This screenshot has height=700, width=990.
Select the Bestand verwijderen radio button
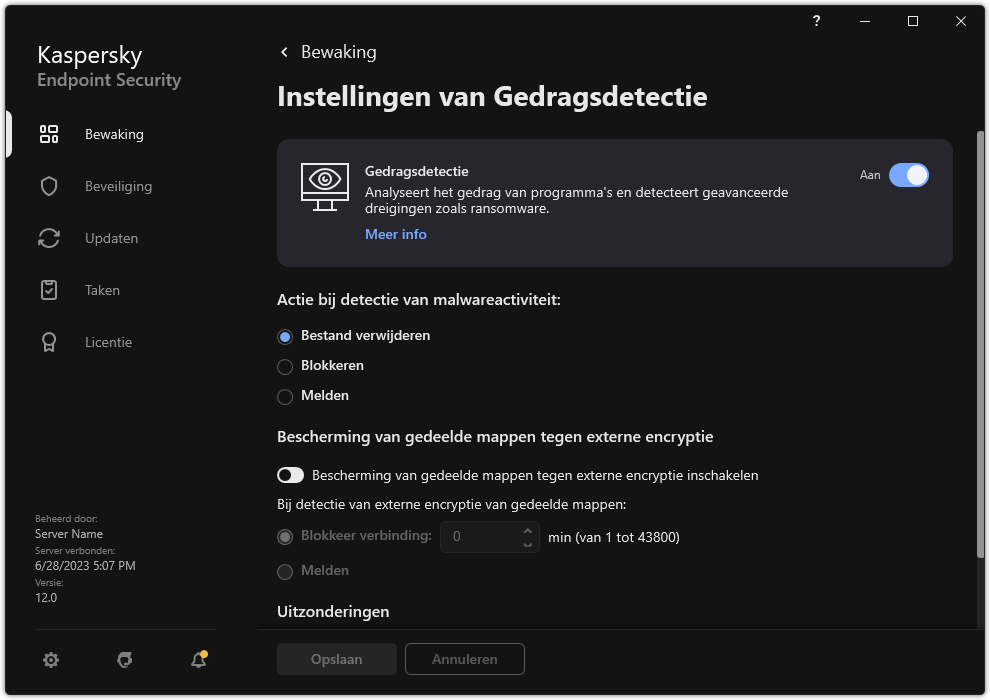coord(285,336)
